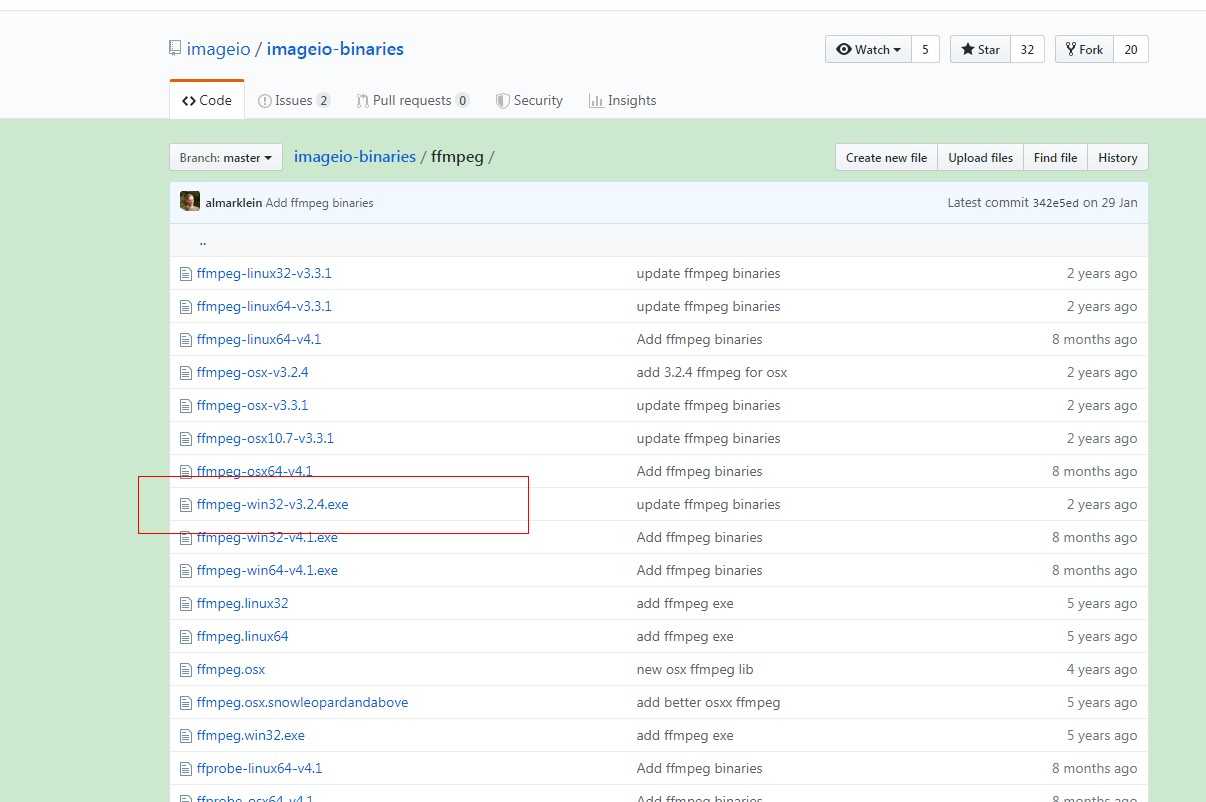Screen dimensions: 1206x802
Task: Open file ffmpeg-win32-v3.2.4.exe
Action: click(x=272, y=504)
